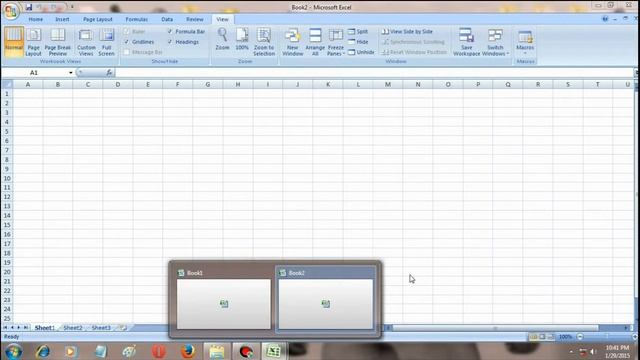Viewport: 640px width, 360px height.
Task: Toggle the Gridlines checkbox
Action: coord(127,42)
